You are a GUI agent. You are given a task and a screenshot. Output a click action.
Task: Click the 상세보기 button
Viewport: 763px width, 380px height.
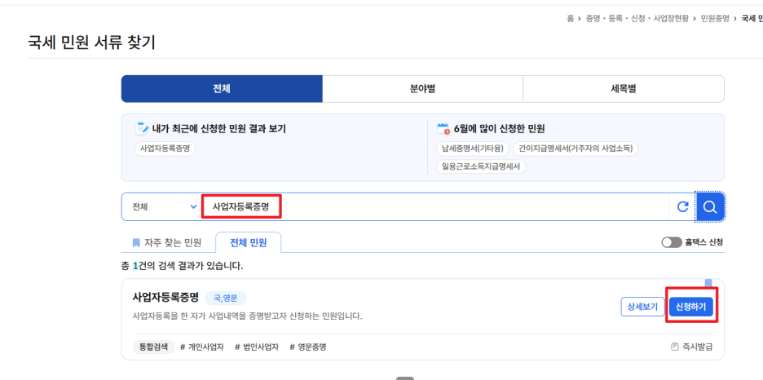642,307
